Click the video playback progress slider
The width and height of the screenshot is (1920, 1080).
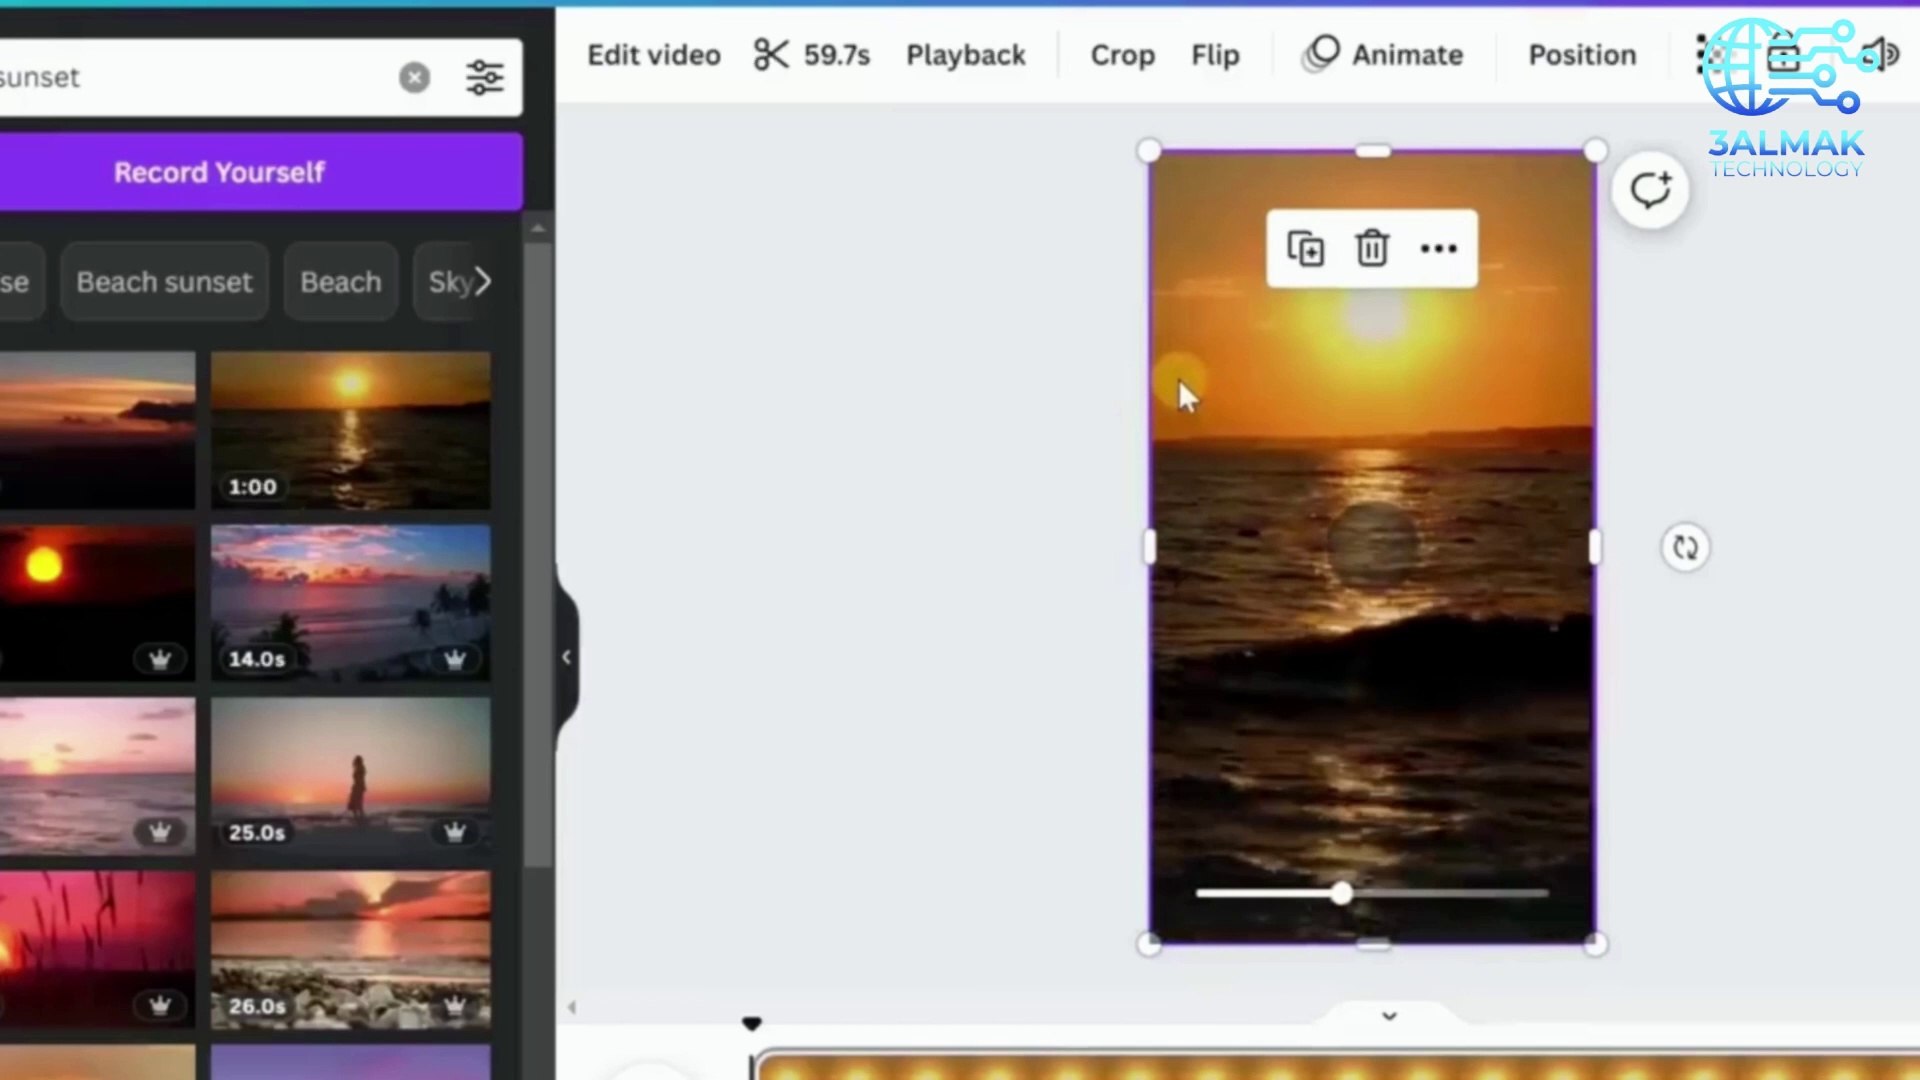click(x=1340, y=894)
